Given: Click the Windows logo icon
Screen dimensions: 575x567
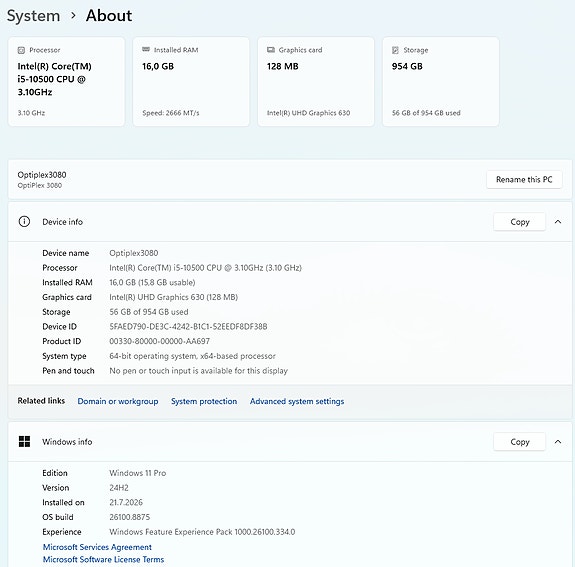Looking at the screenshot, I should 24,442.
